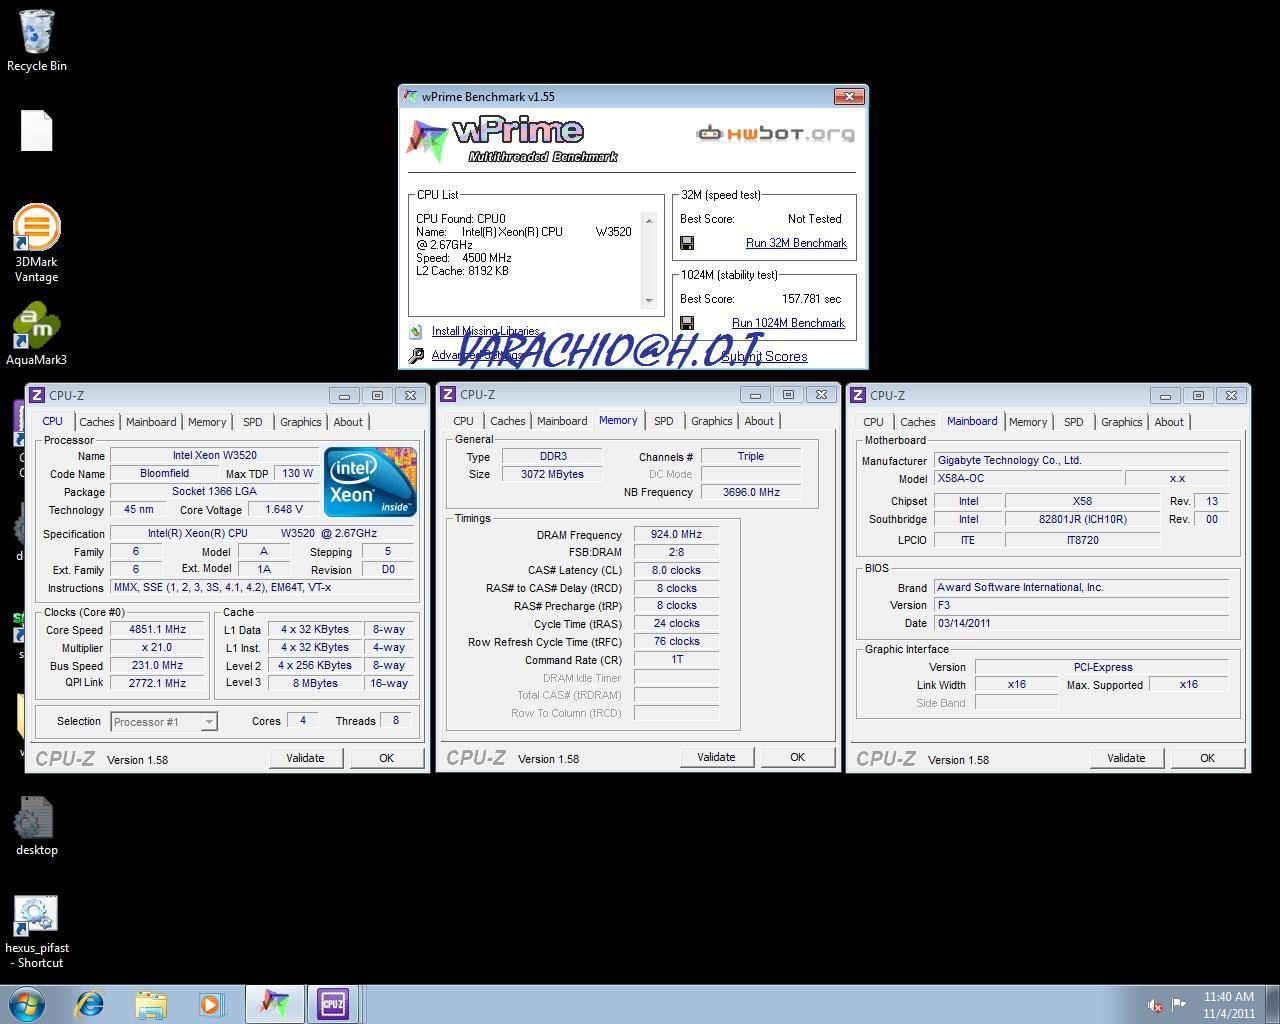Viewport: 1280px width, 1024px height.
Task: Click the Core Speed 4851.1 MHz field
Action: tap(157, 630)
